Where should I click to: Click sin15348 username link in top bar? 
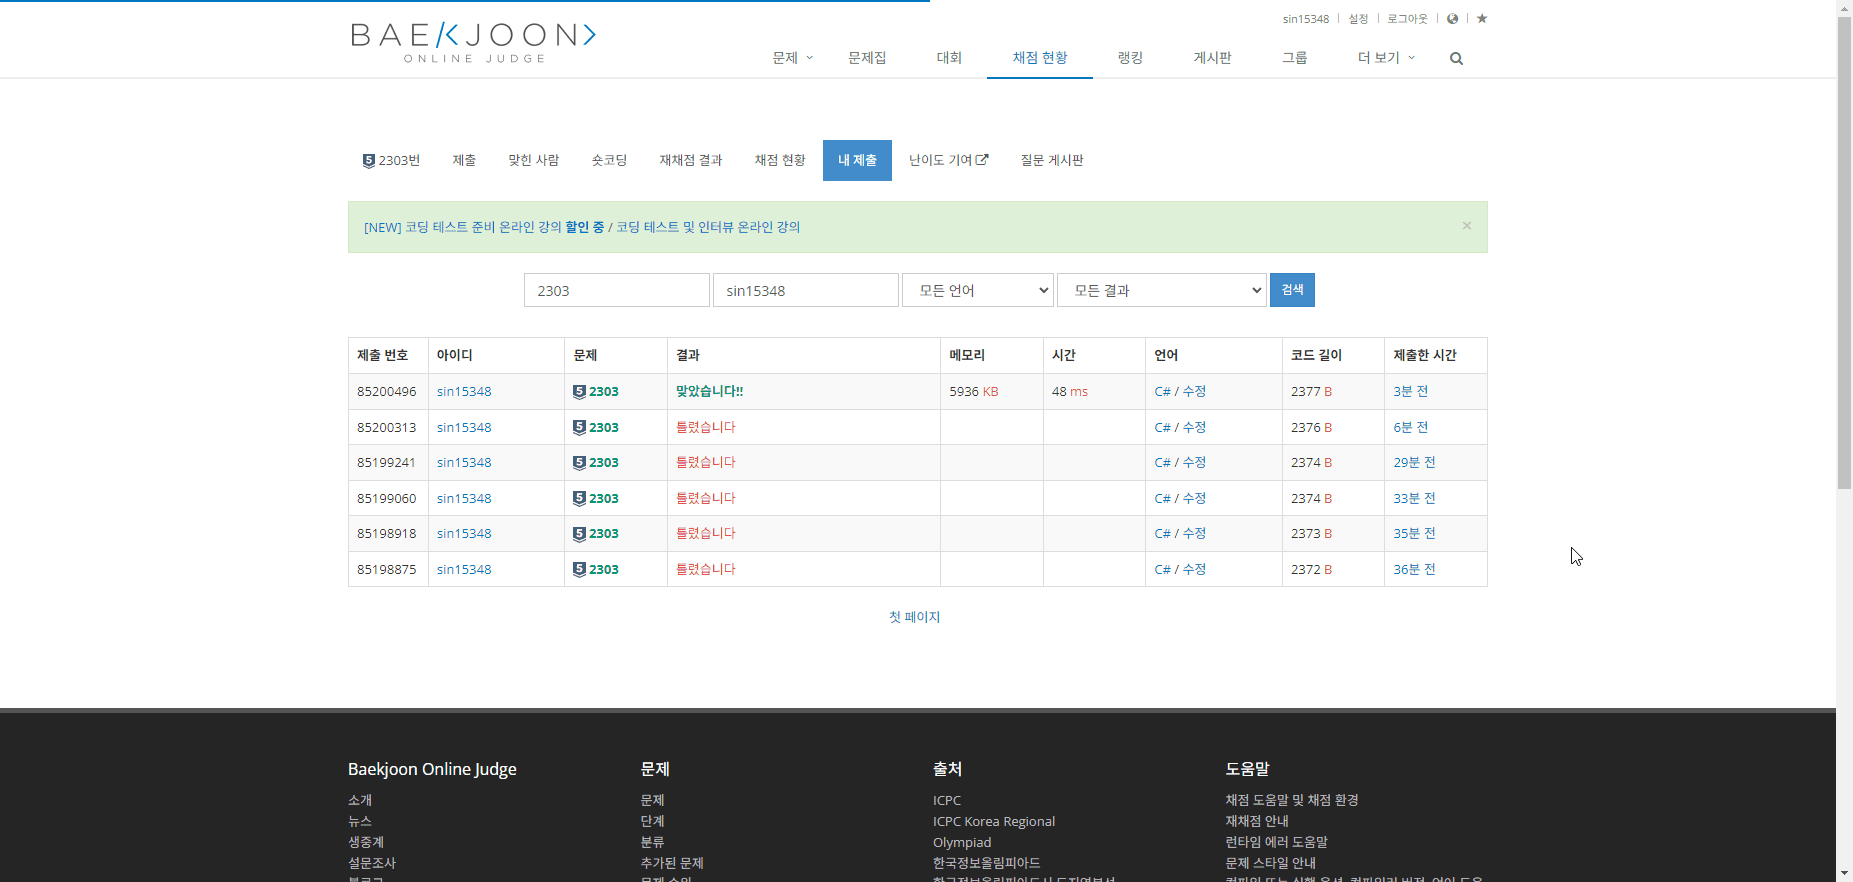pyautogui.click(x=1306, y=19)
